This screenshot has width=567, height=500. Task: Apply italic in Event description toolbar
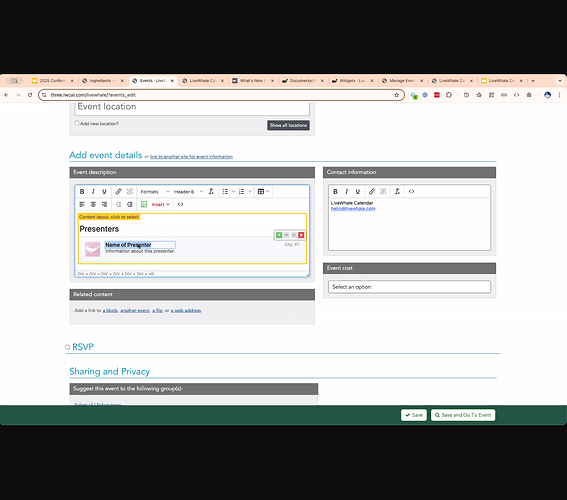click(93, 192)
